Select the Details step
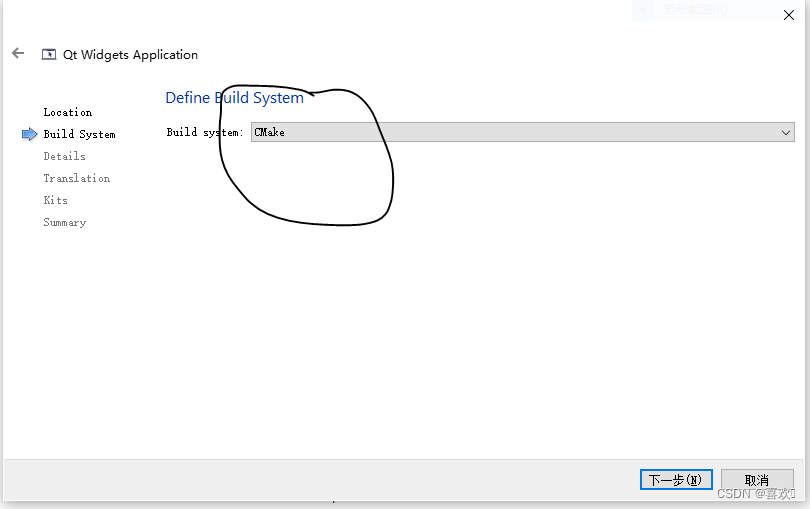The height and width of the screenshot is (509, 810). tap(65, 156)
